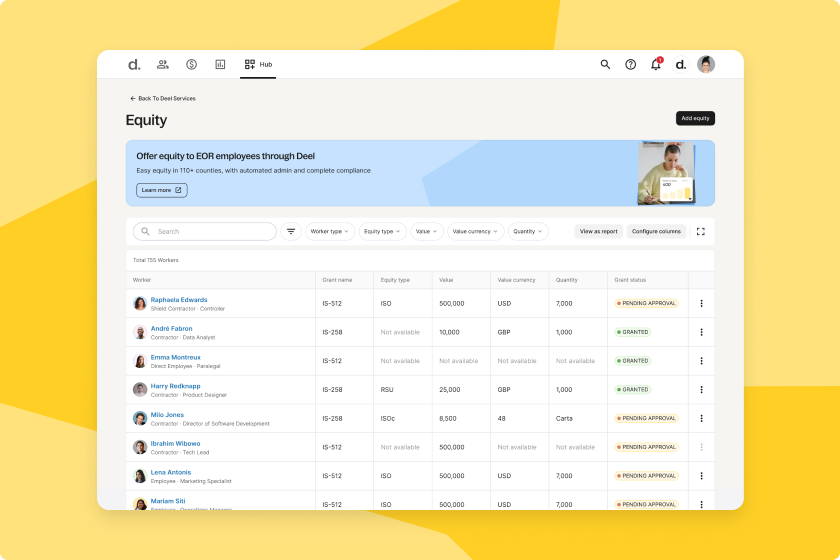Click the Add equity button

(695, 118)
